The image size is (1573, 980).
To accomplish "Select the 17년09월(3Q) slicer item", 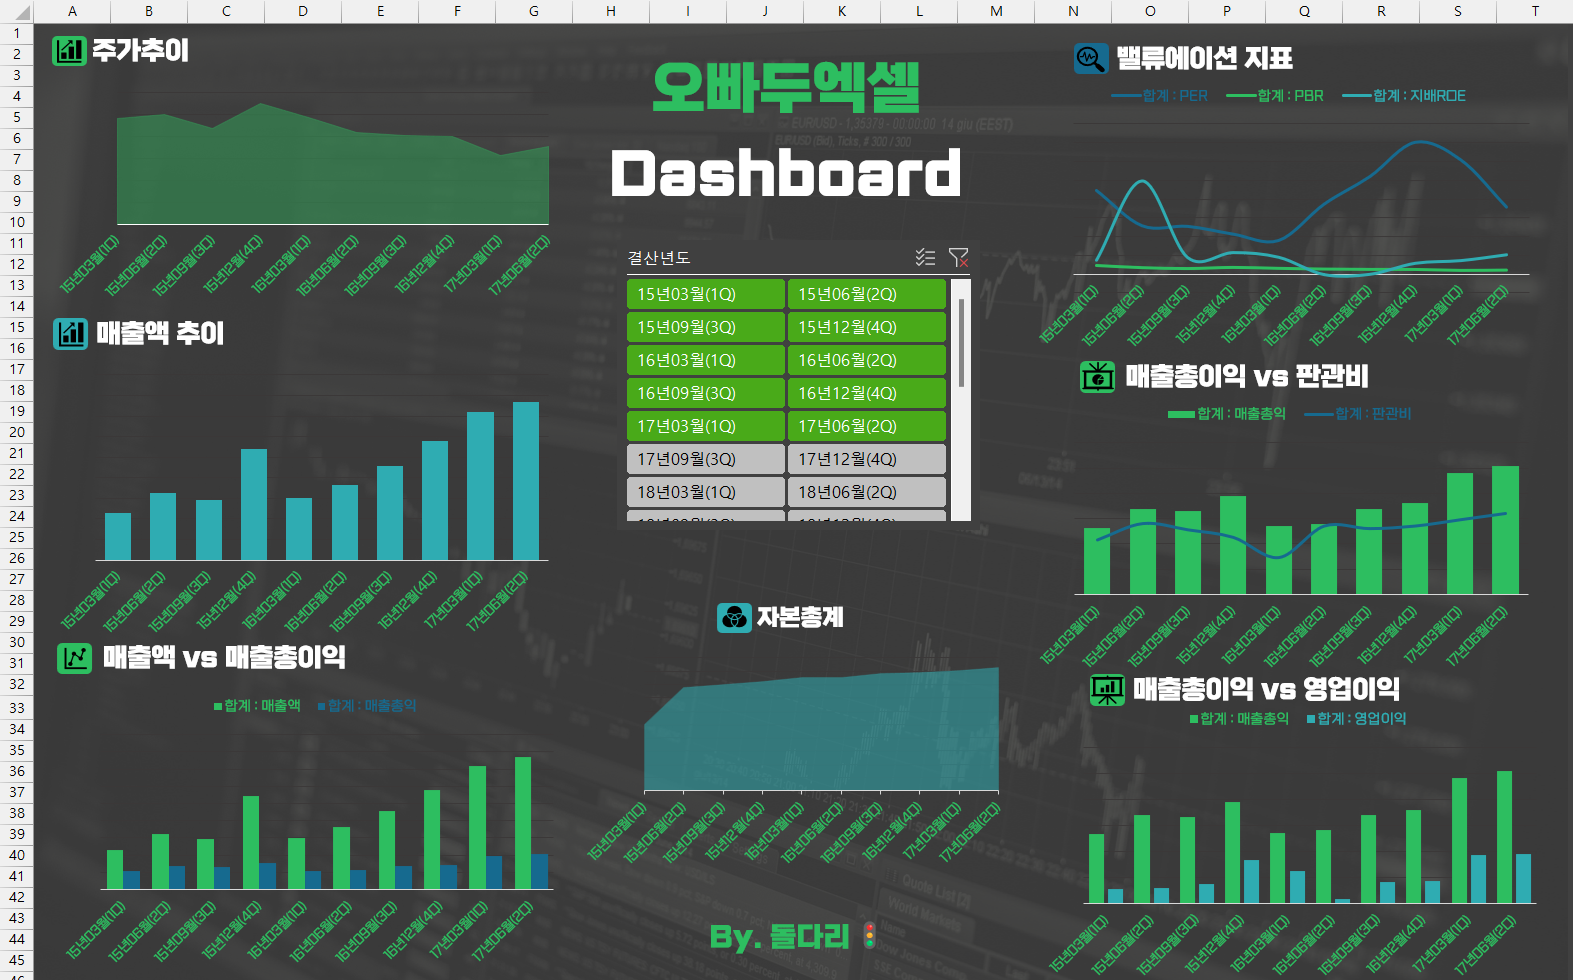I will pyautogui.click(x=705, y=459).
